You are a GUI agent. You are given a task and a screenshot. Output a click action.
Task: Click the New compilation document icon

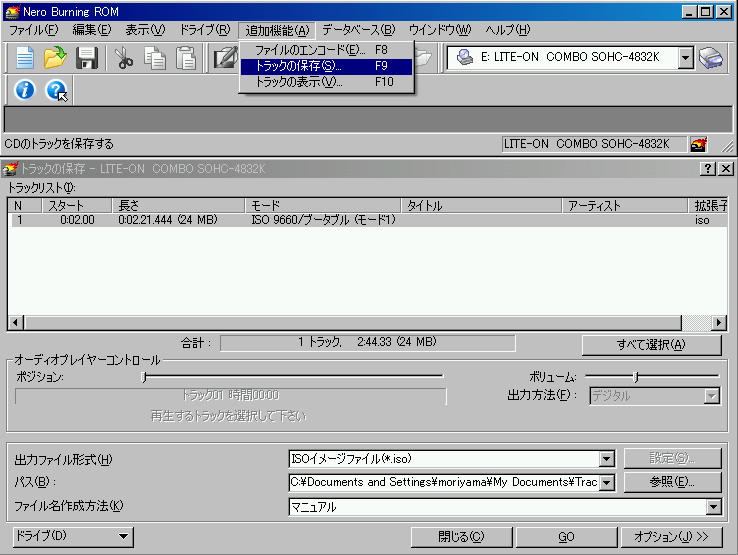click(24, 58)
